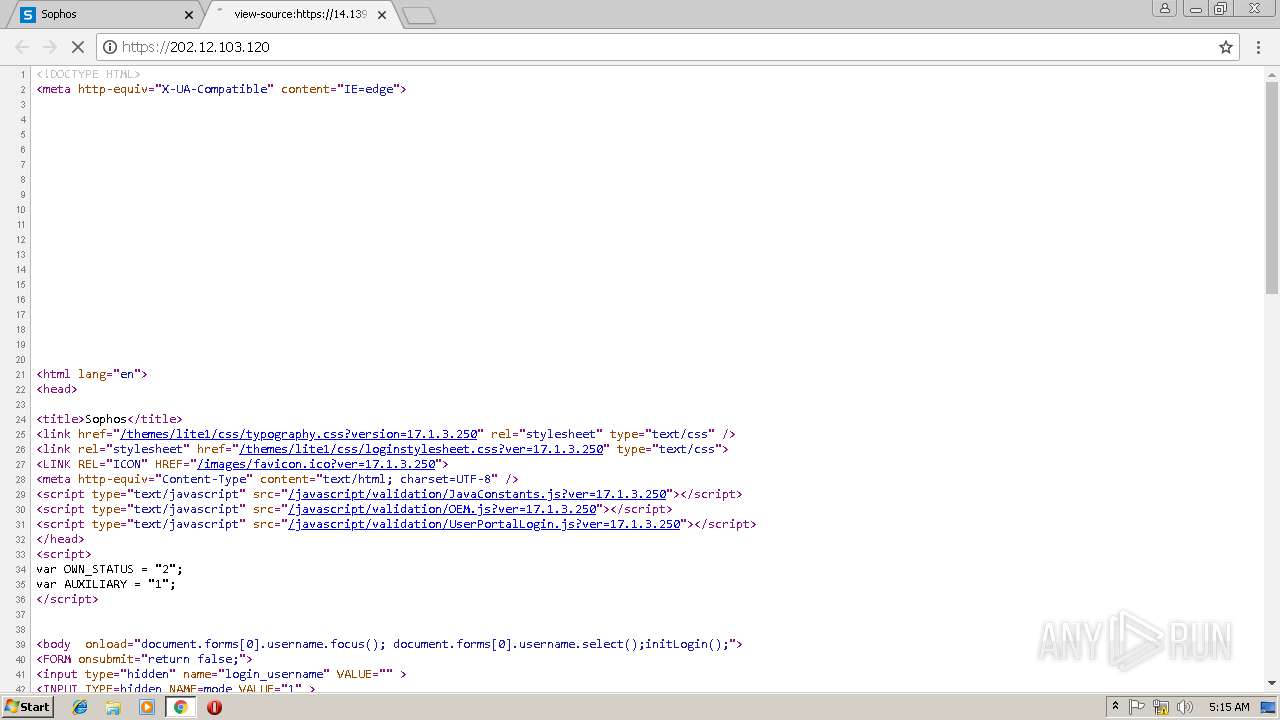This screenshot has height=720, width=1280.
Task: View site information icon in address bar
Action: pyautogui.click(x=110, y=47)
